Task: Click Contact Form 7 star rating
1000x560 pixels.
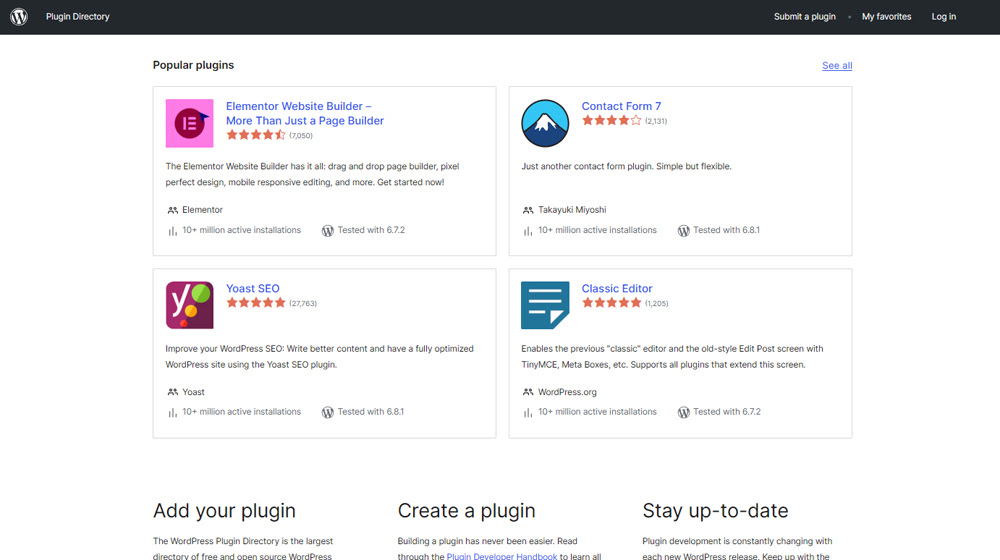Action: pyautogui.click(x=612, y=121)
